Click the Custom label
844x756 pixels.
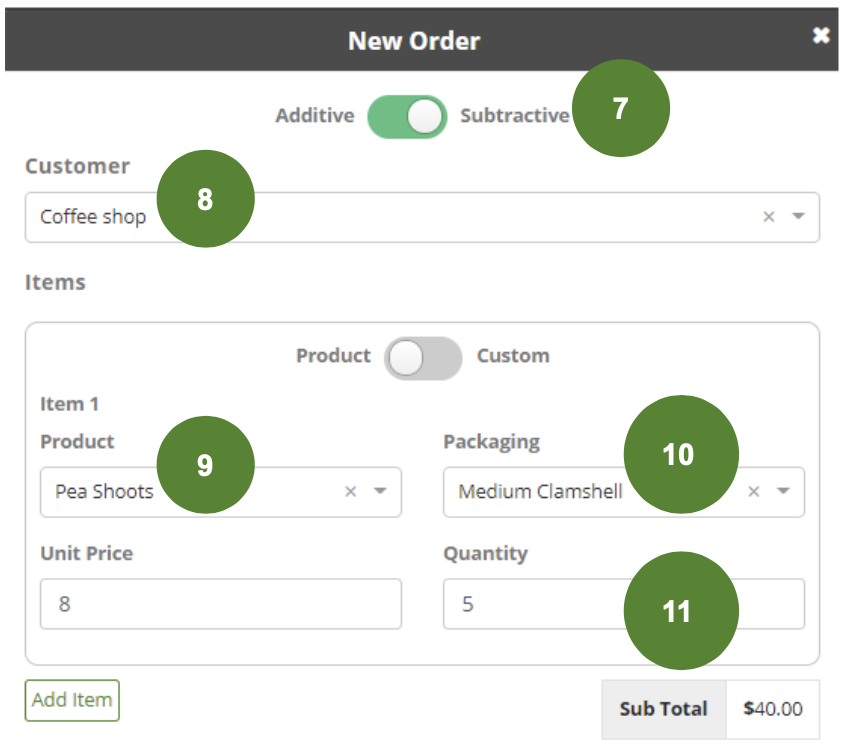click(x=513, y=356)
